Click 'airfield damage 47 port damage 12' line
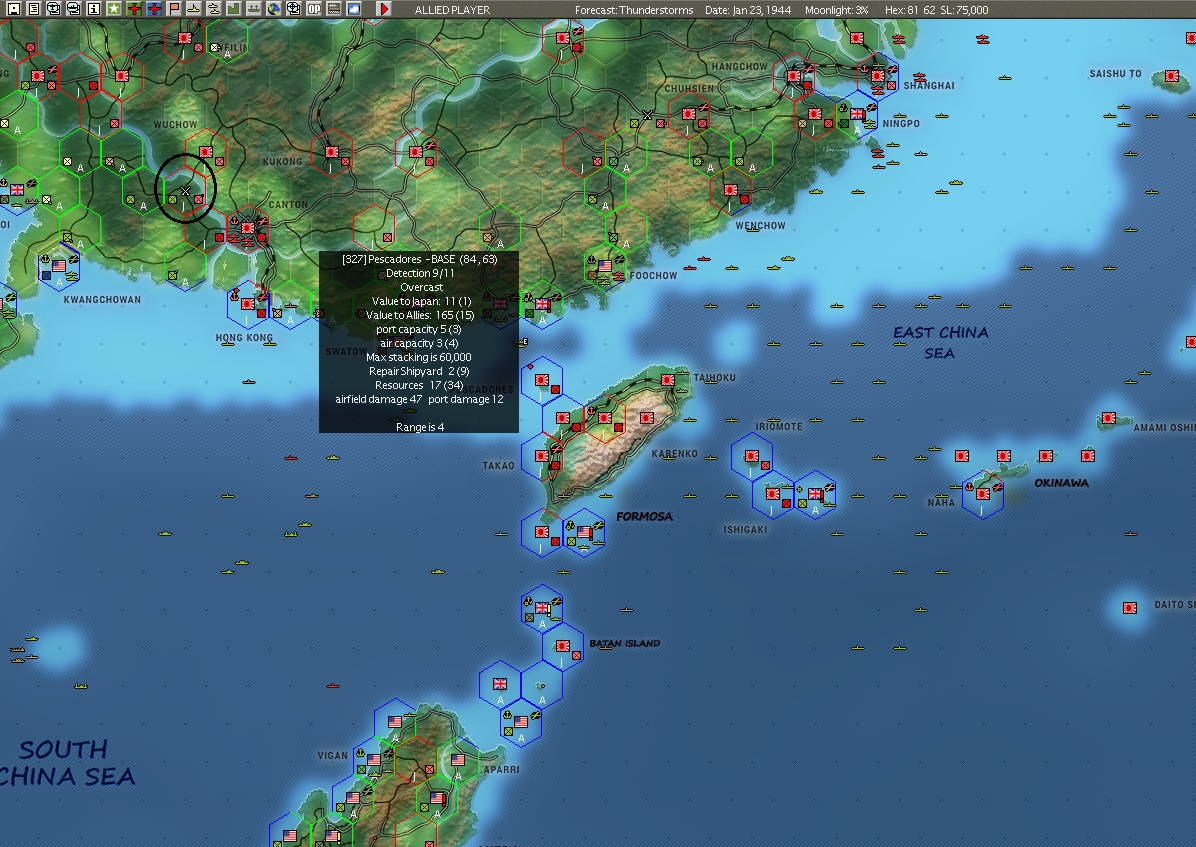Image resolution: width=1196 pixels, height=847 pixels. (419, 399)
